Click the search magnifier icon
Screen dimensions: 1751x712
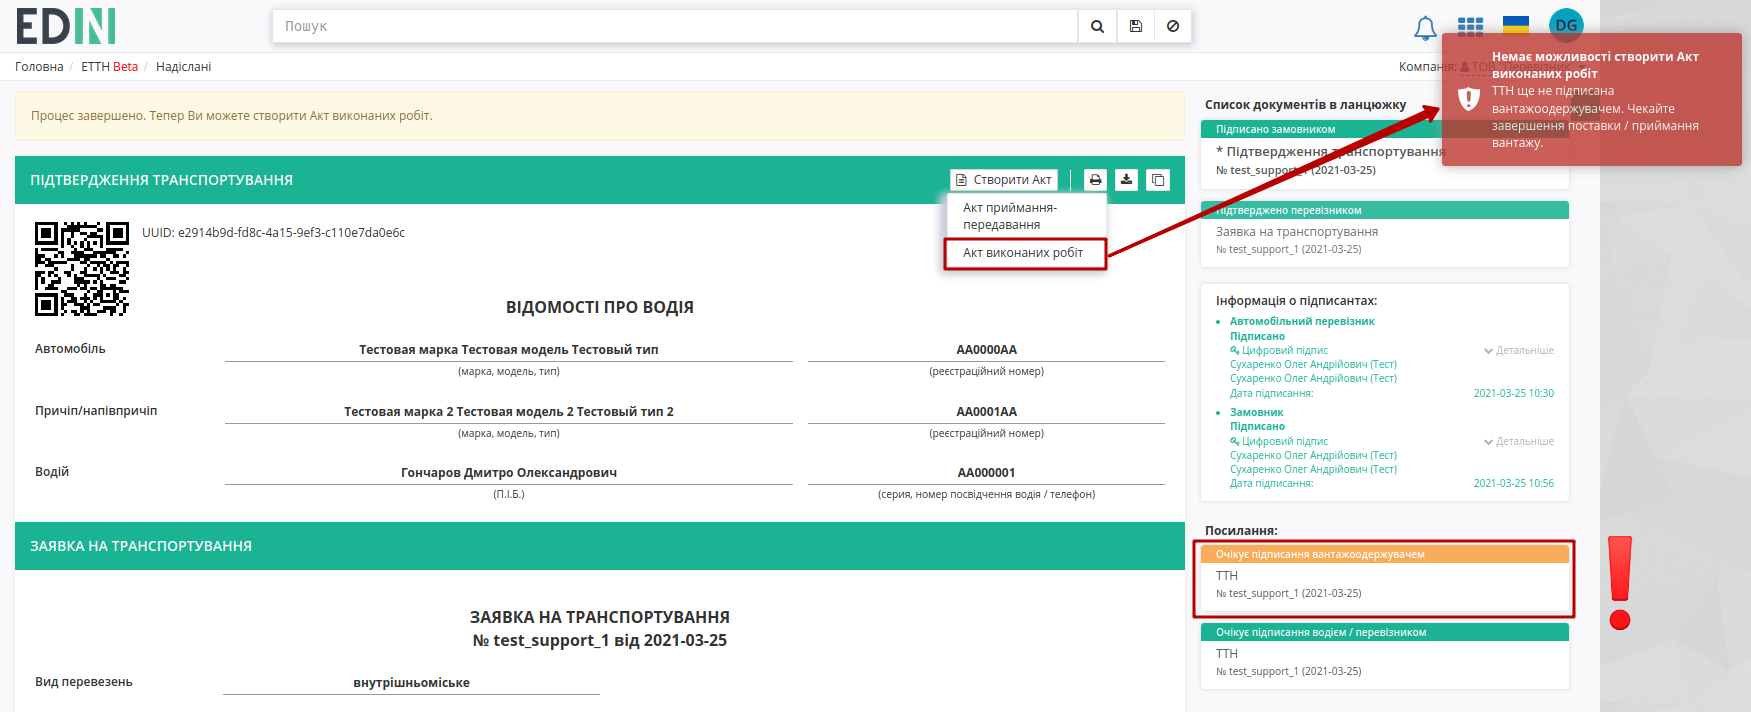[x=1097, y=27]
